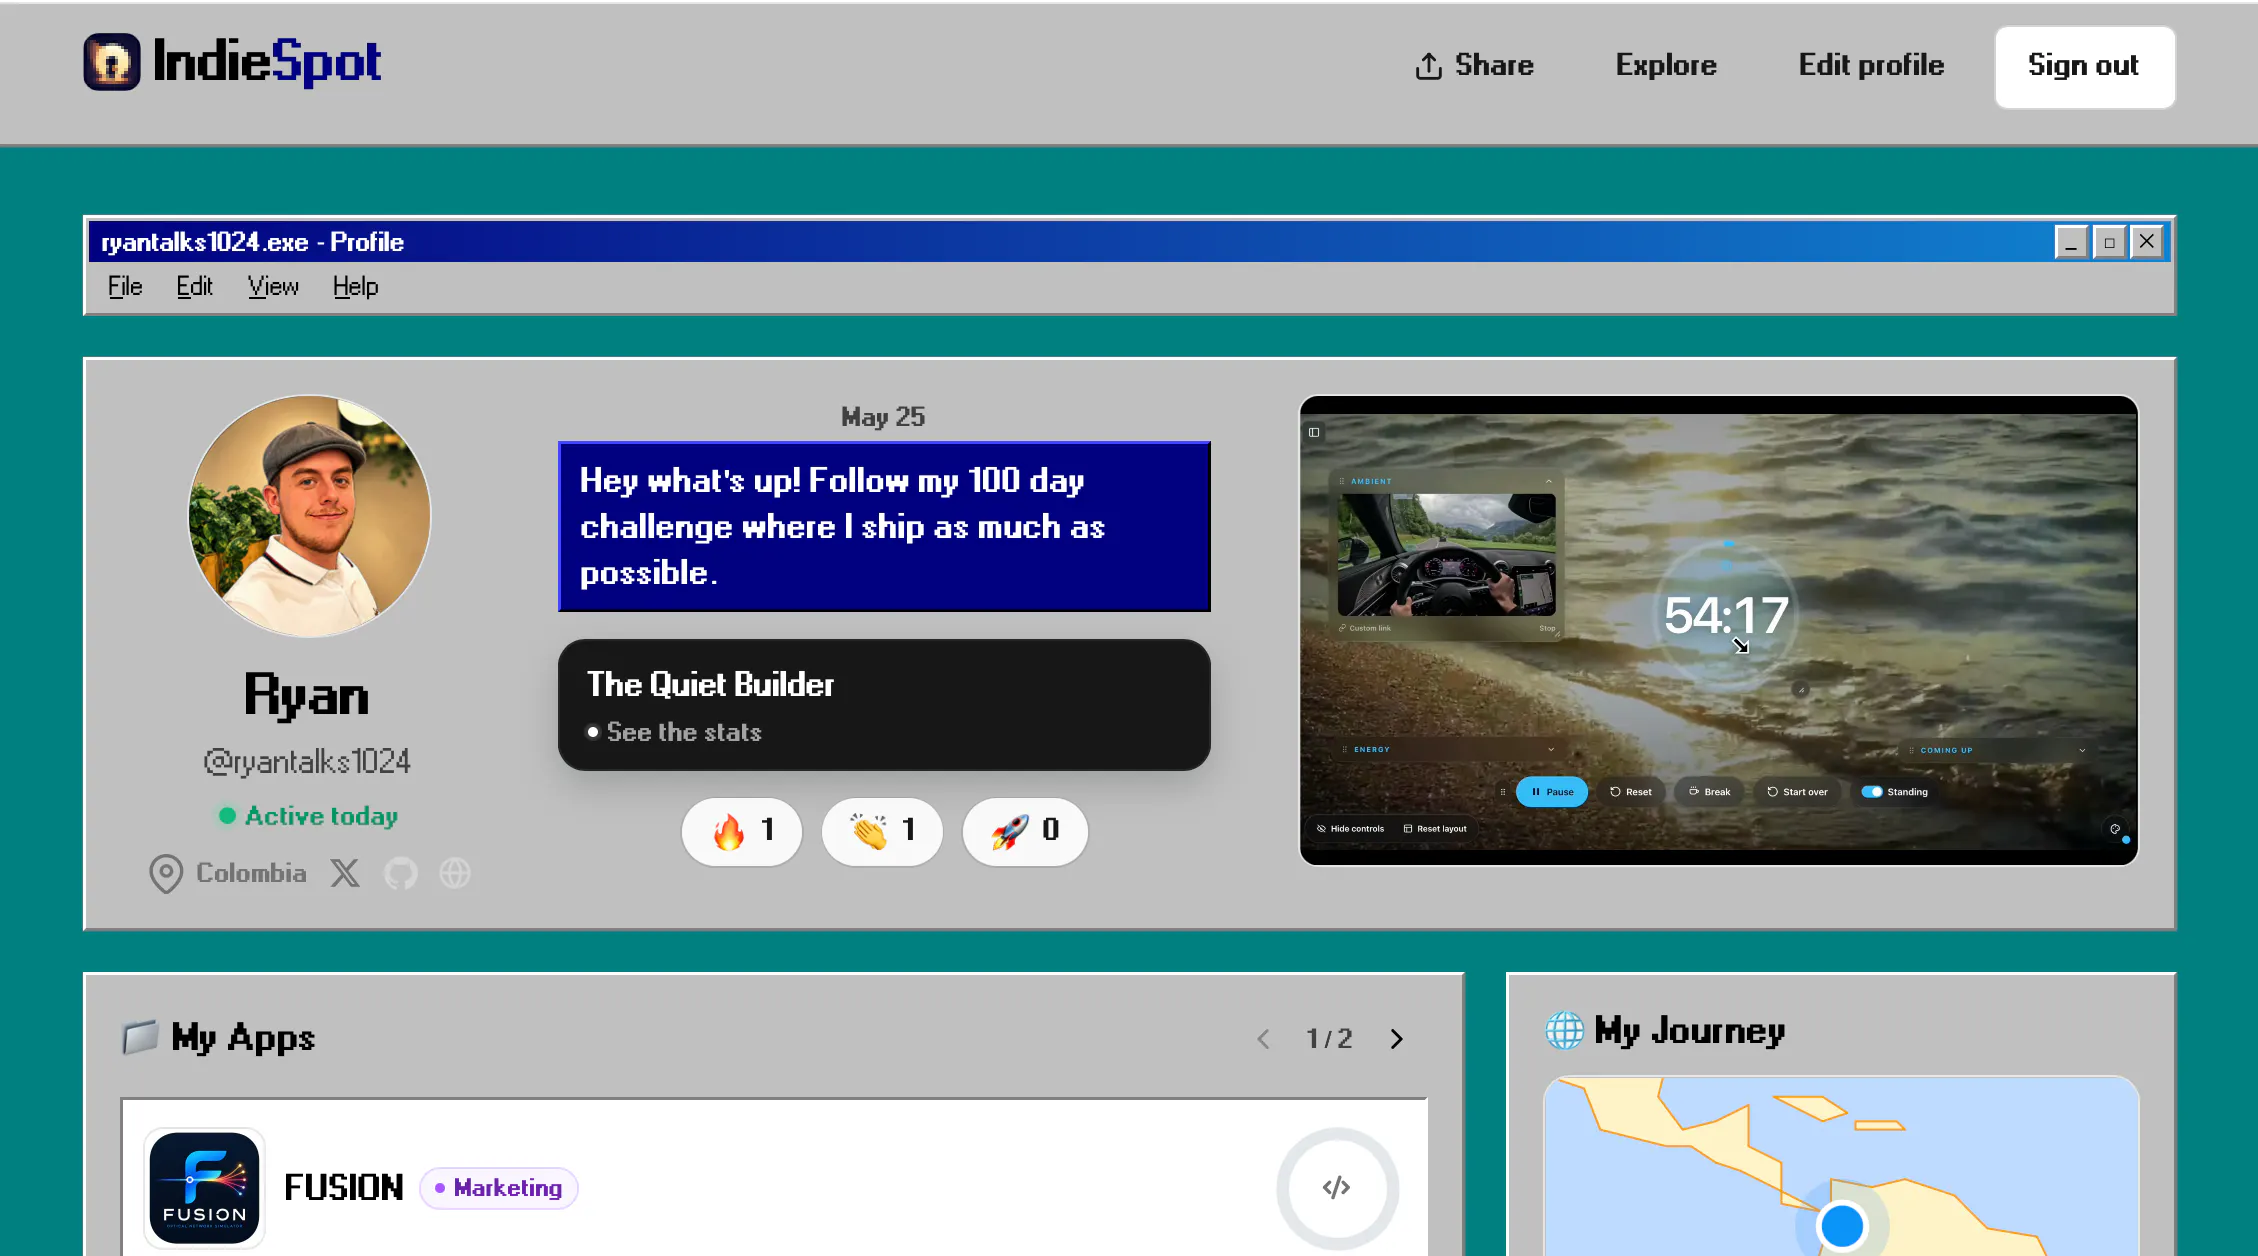Click the May 25 date label

click(x=883, y=417)
